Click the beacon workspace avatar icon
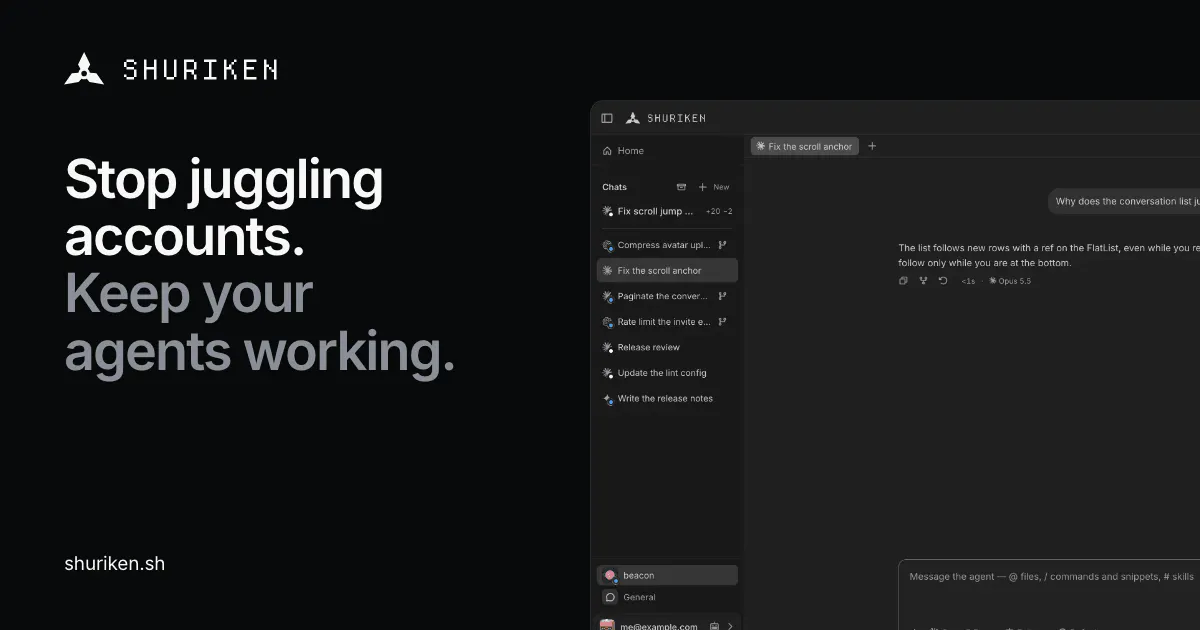 click(x=610, y=575)
